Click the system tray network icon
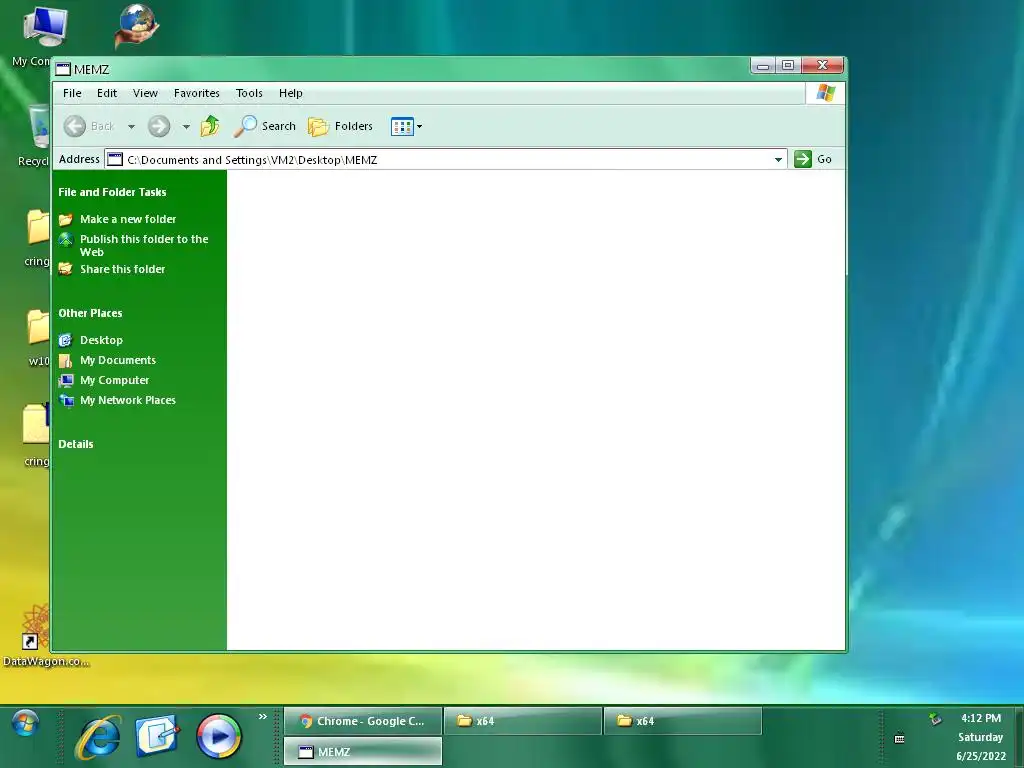 (x=935, y=719)
